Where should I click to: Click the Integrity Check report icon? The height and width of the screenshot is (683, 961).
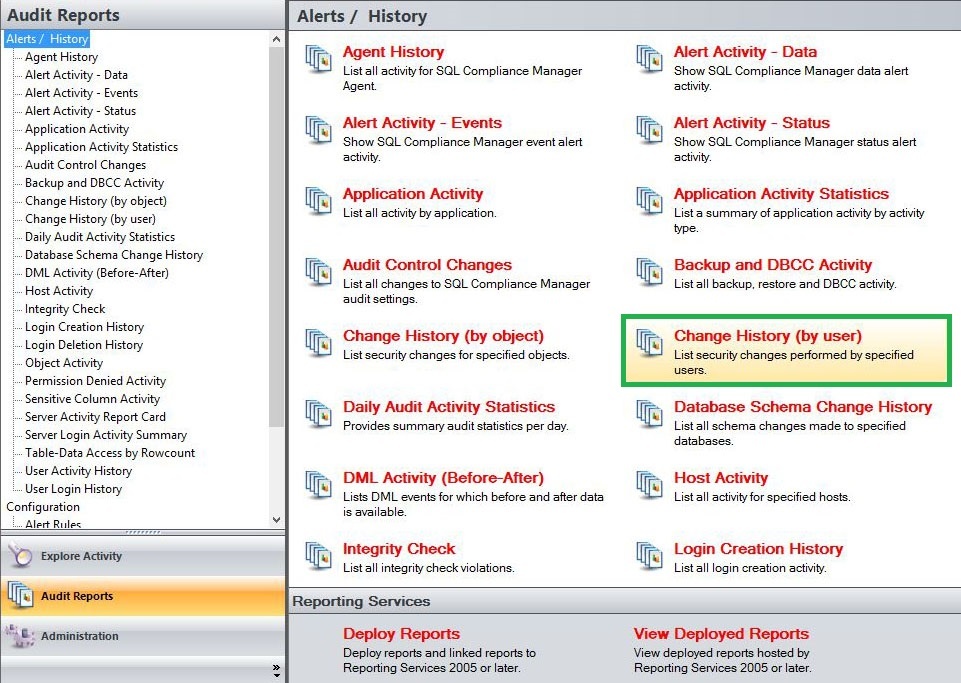pos(319,557)
